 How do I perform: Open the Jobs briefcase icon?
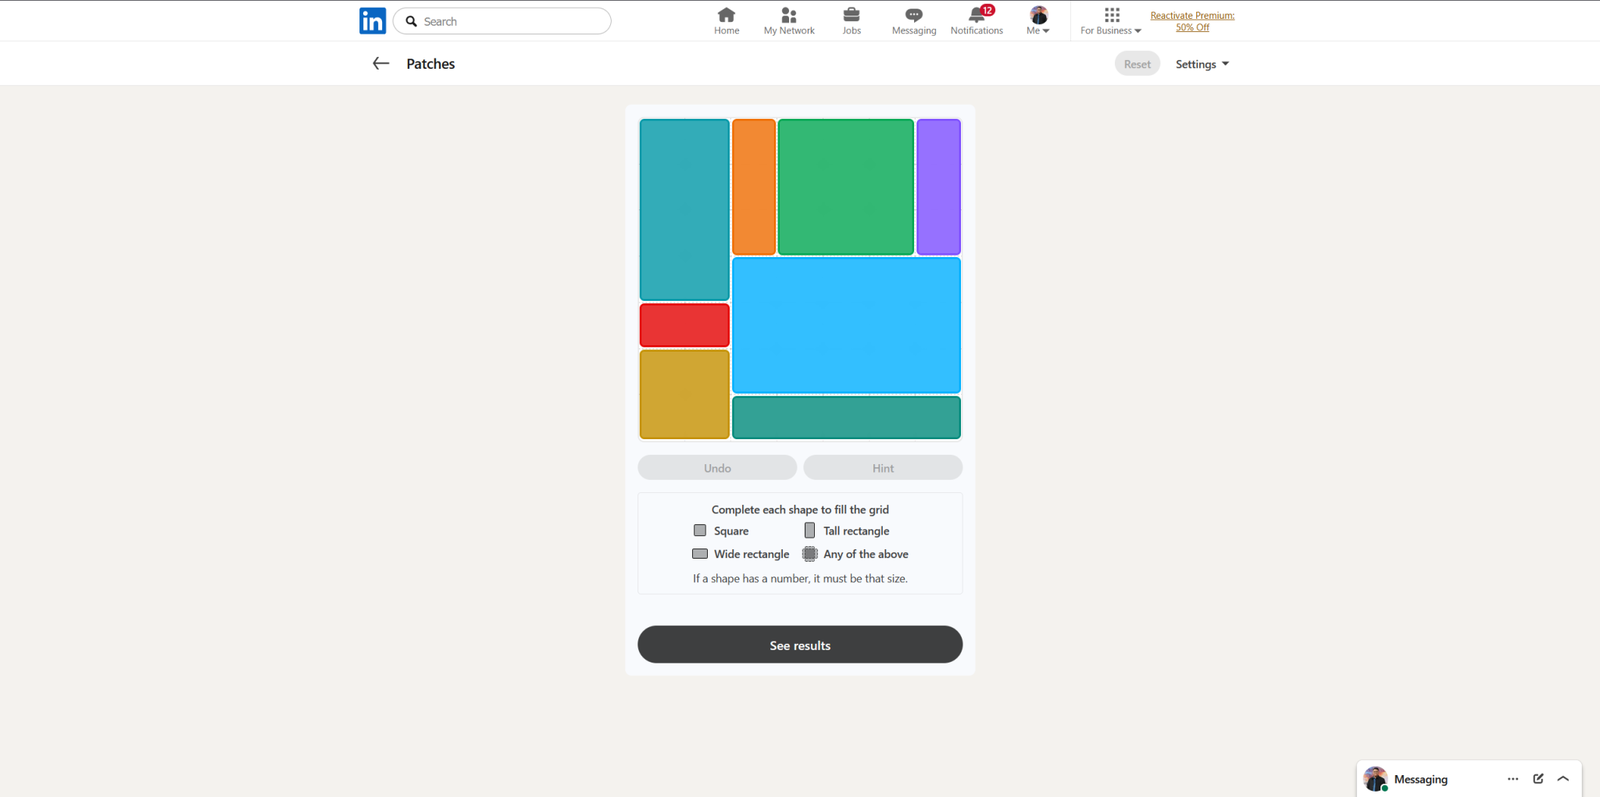[851, 15]
